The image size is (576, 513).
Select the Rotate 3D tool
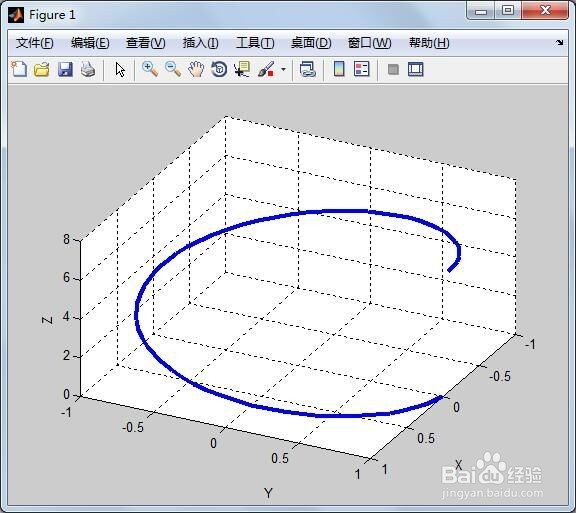[x=219, y=69]
